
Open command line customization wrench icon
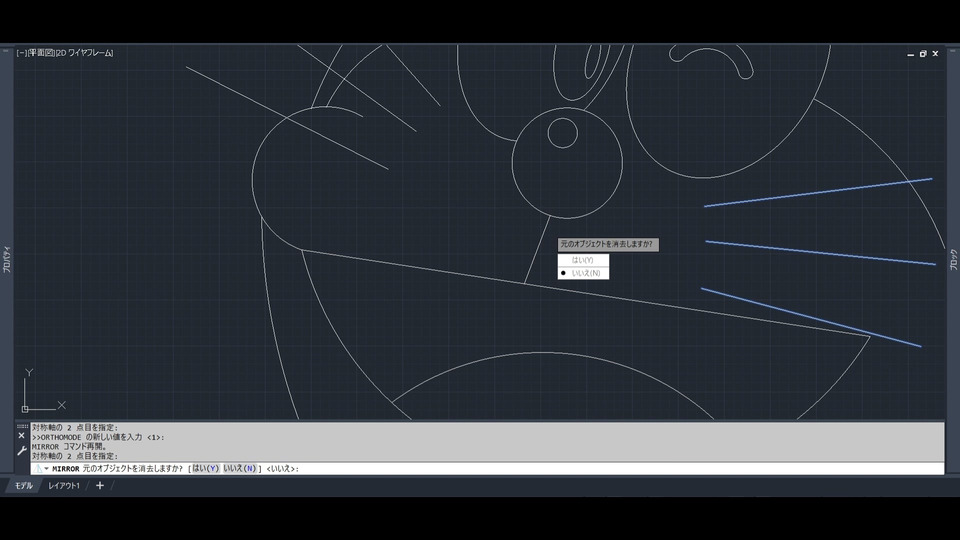pos(21,451)
